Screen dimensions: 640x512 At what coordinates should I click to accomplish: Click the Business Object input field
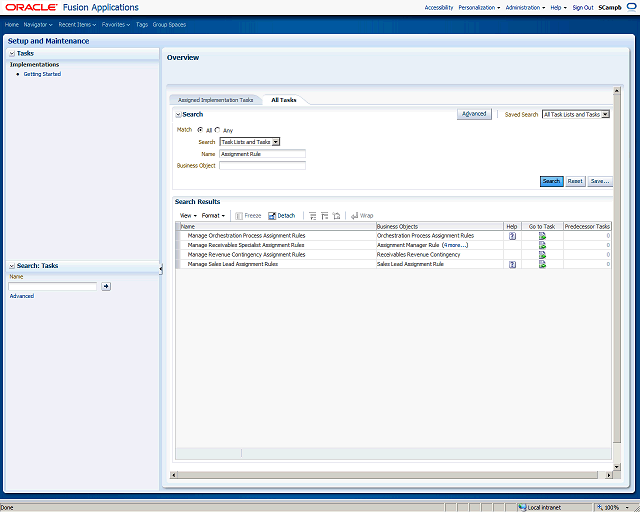tap(262, 165)
